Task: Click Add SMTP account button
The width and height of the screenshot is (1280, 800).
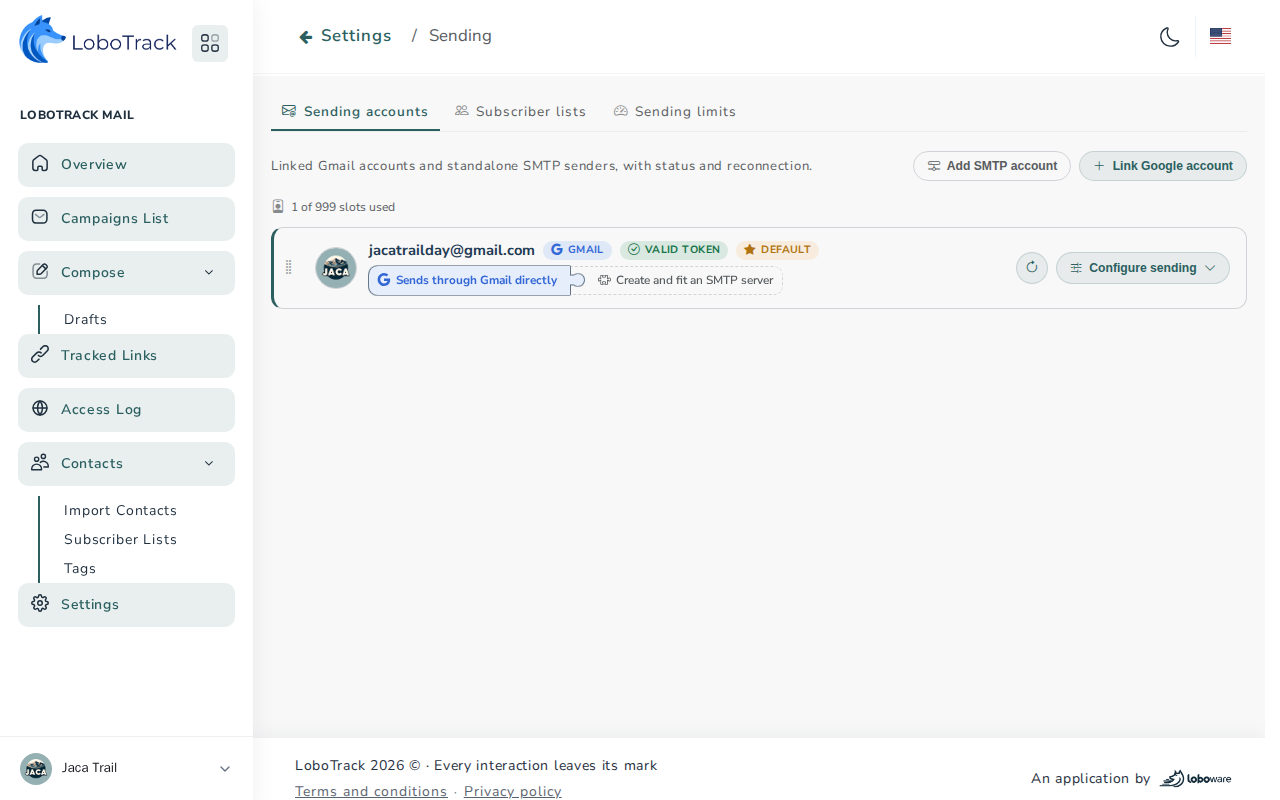Action: click(x=992, y=166)
